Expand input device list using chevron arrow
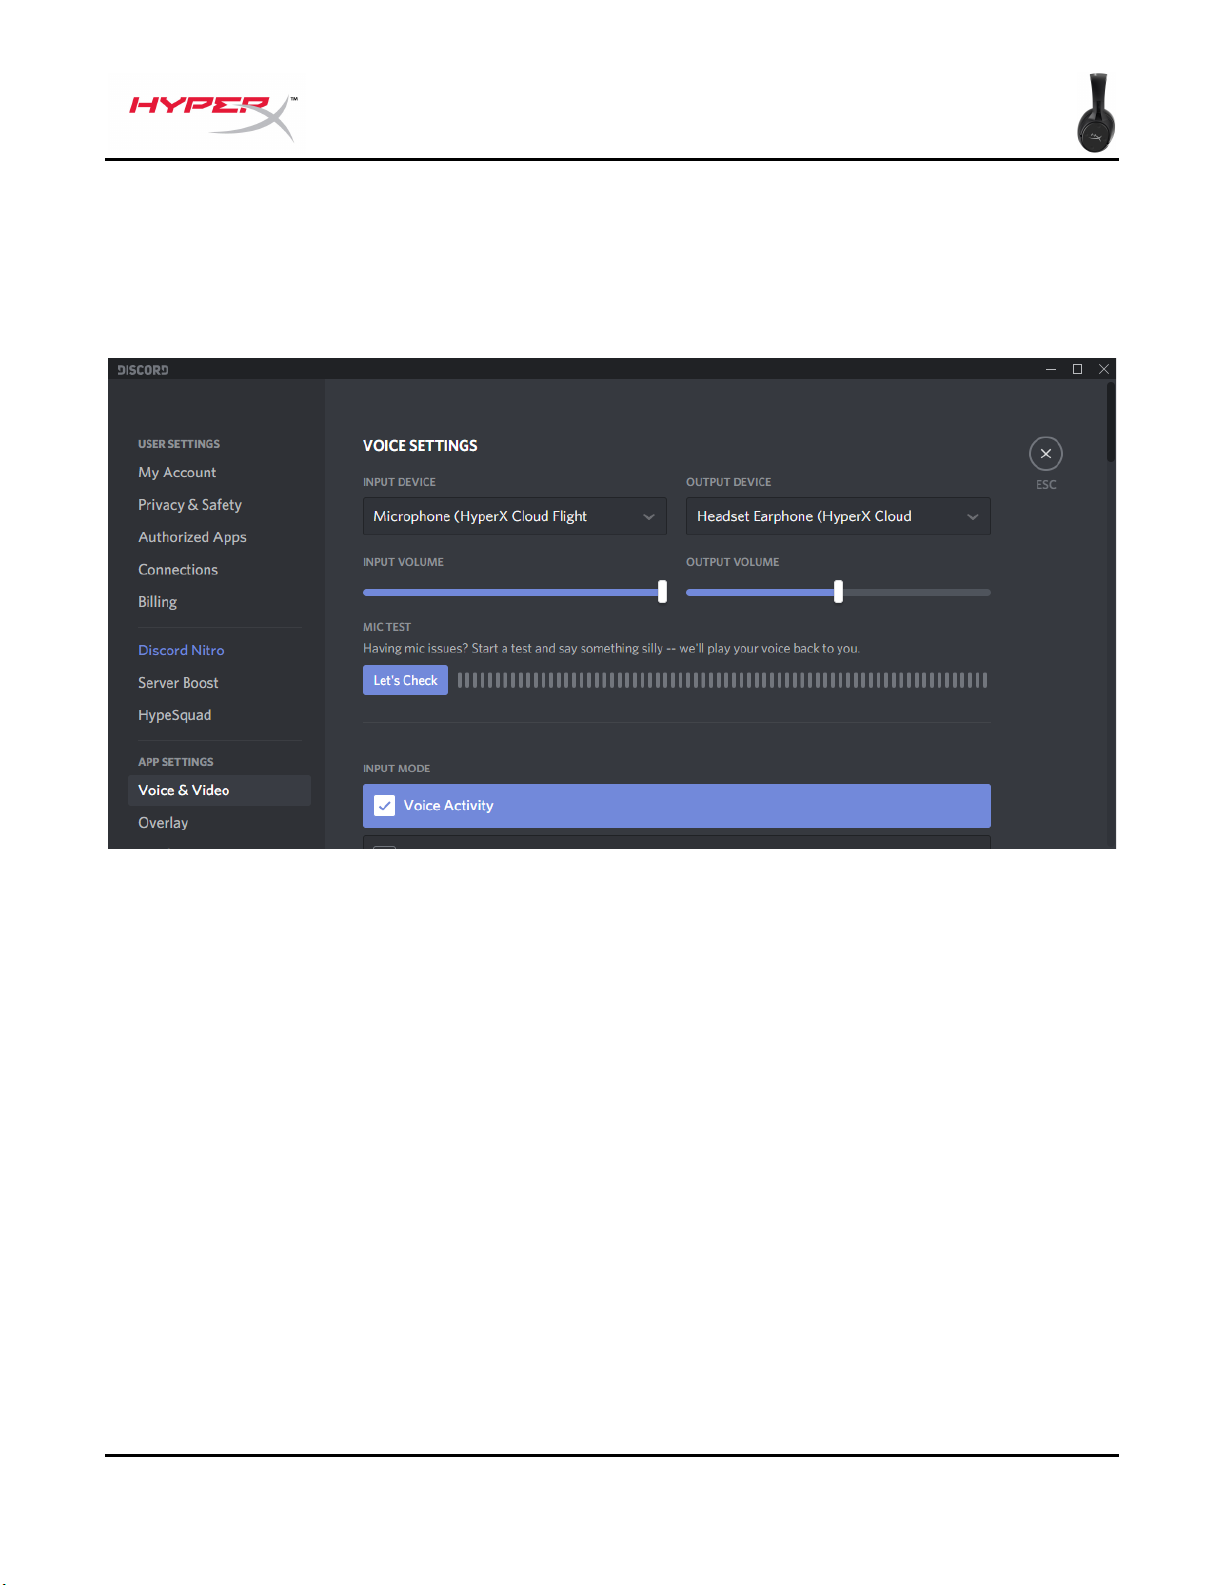Viewport: 1225px width, 1585px height. (649, 517)
